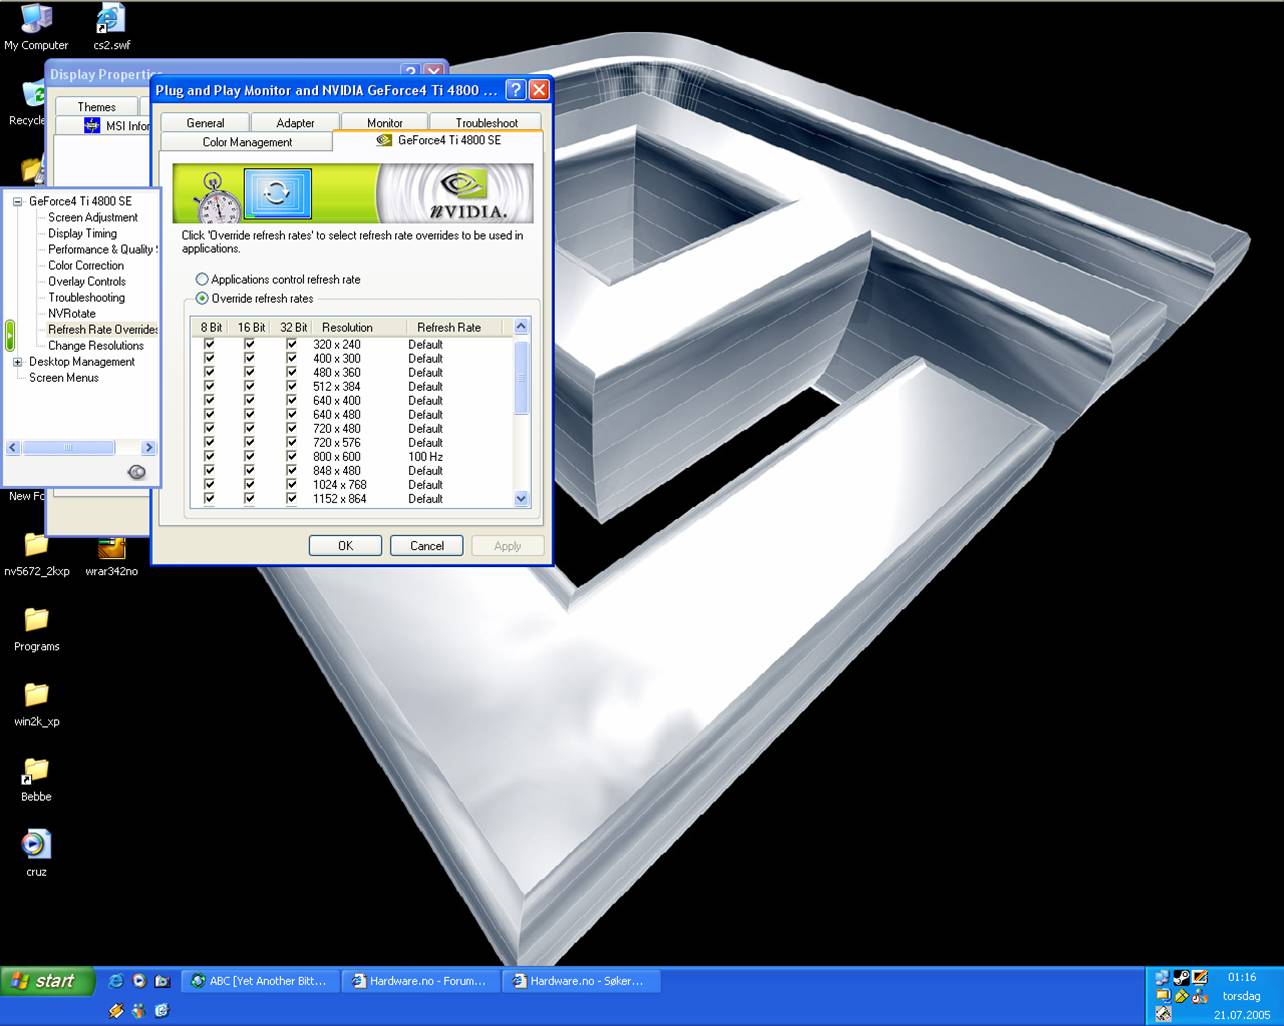This screenshot has height=1026, width=1284.
Task: Open the display settings tray icon
Action: click(x=1200, y=978)
